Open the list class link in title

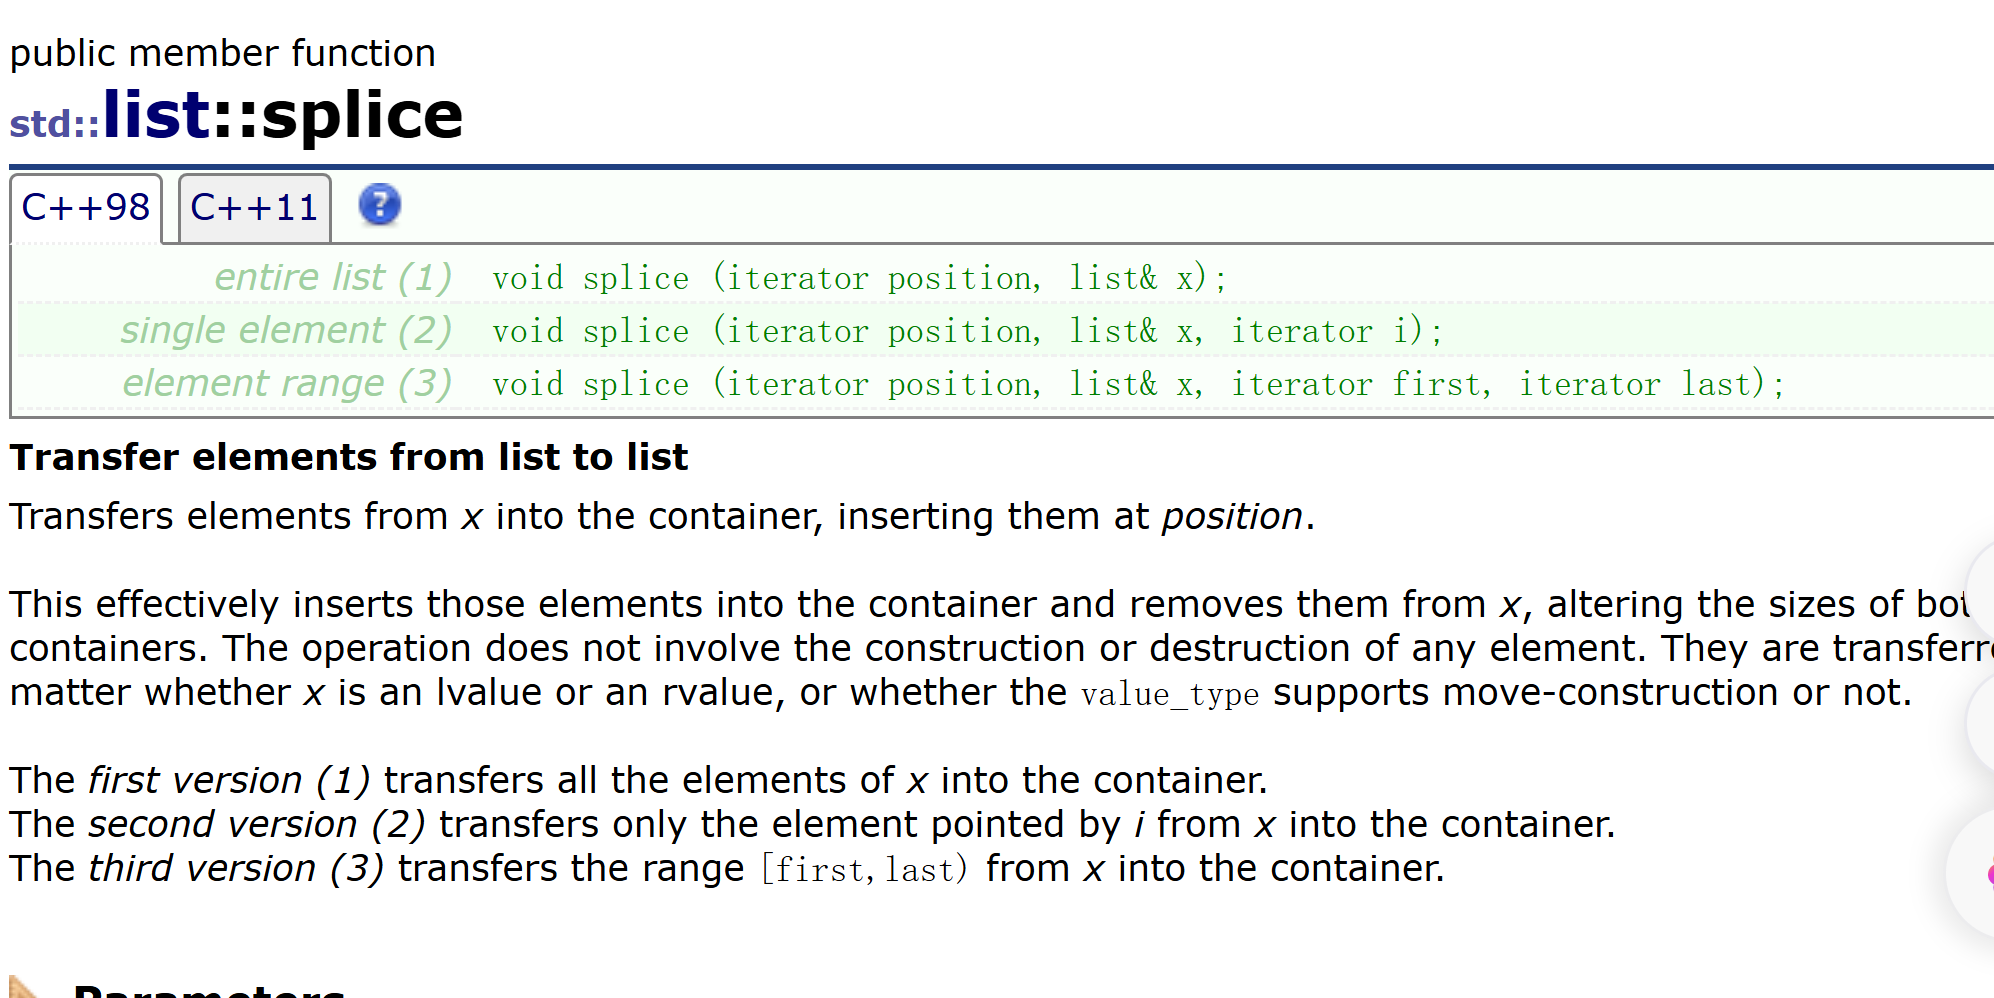157,114
